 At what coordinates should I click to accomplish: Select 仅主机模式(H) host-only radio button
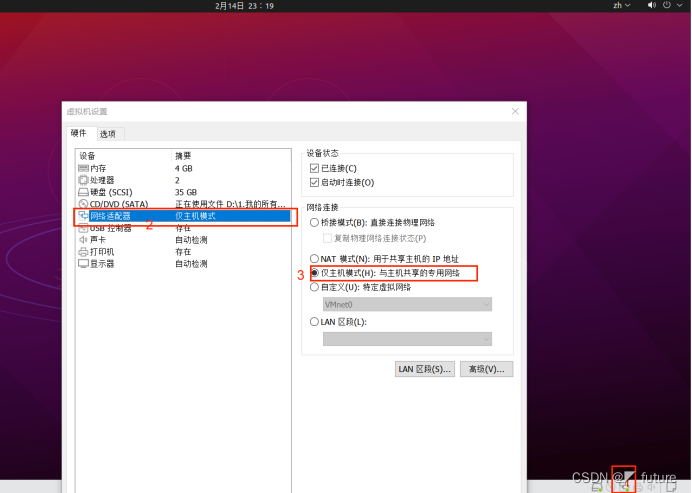314,273
